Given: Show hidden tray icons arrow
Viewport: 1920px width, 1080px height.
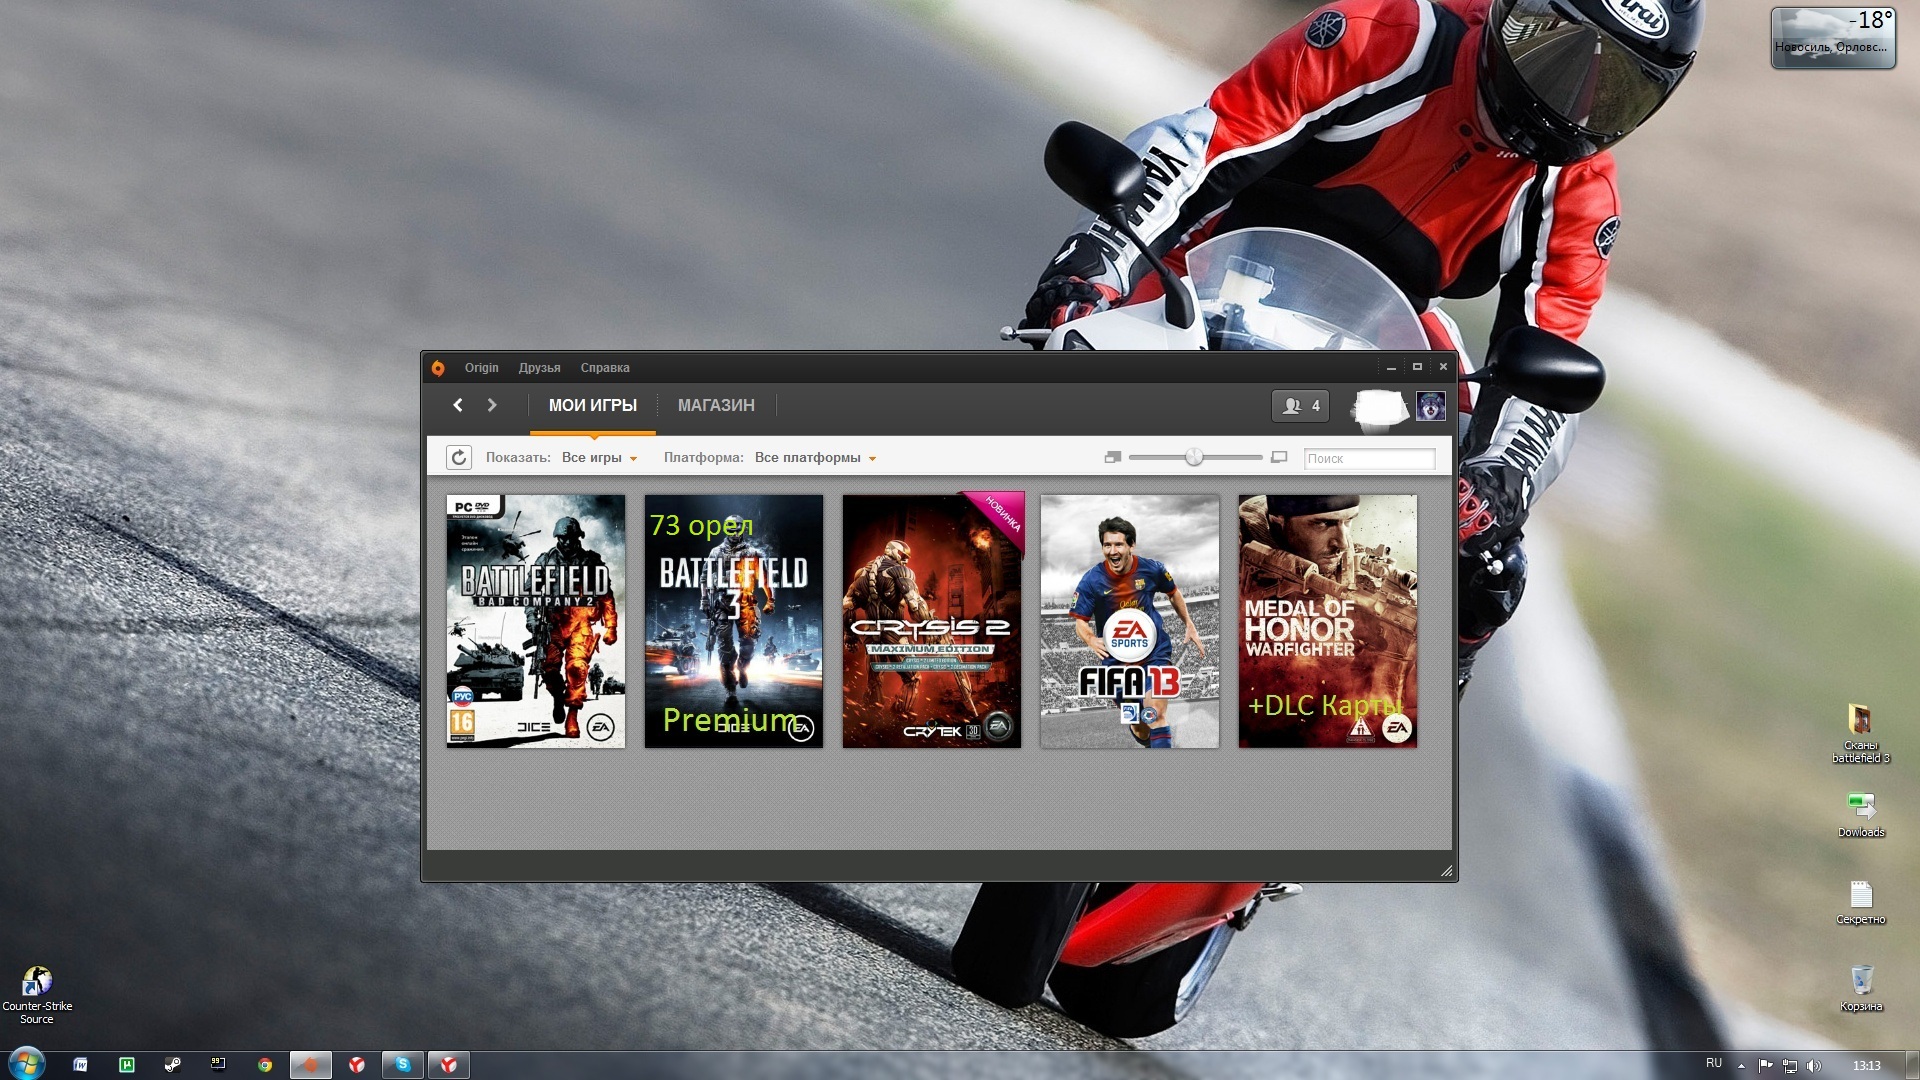Looking at the screenshot, I should pyautogui.click(x=1741, y=1066).
